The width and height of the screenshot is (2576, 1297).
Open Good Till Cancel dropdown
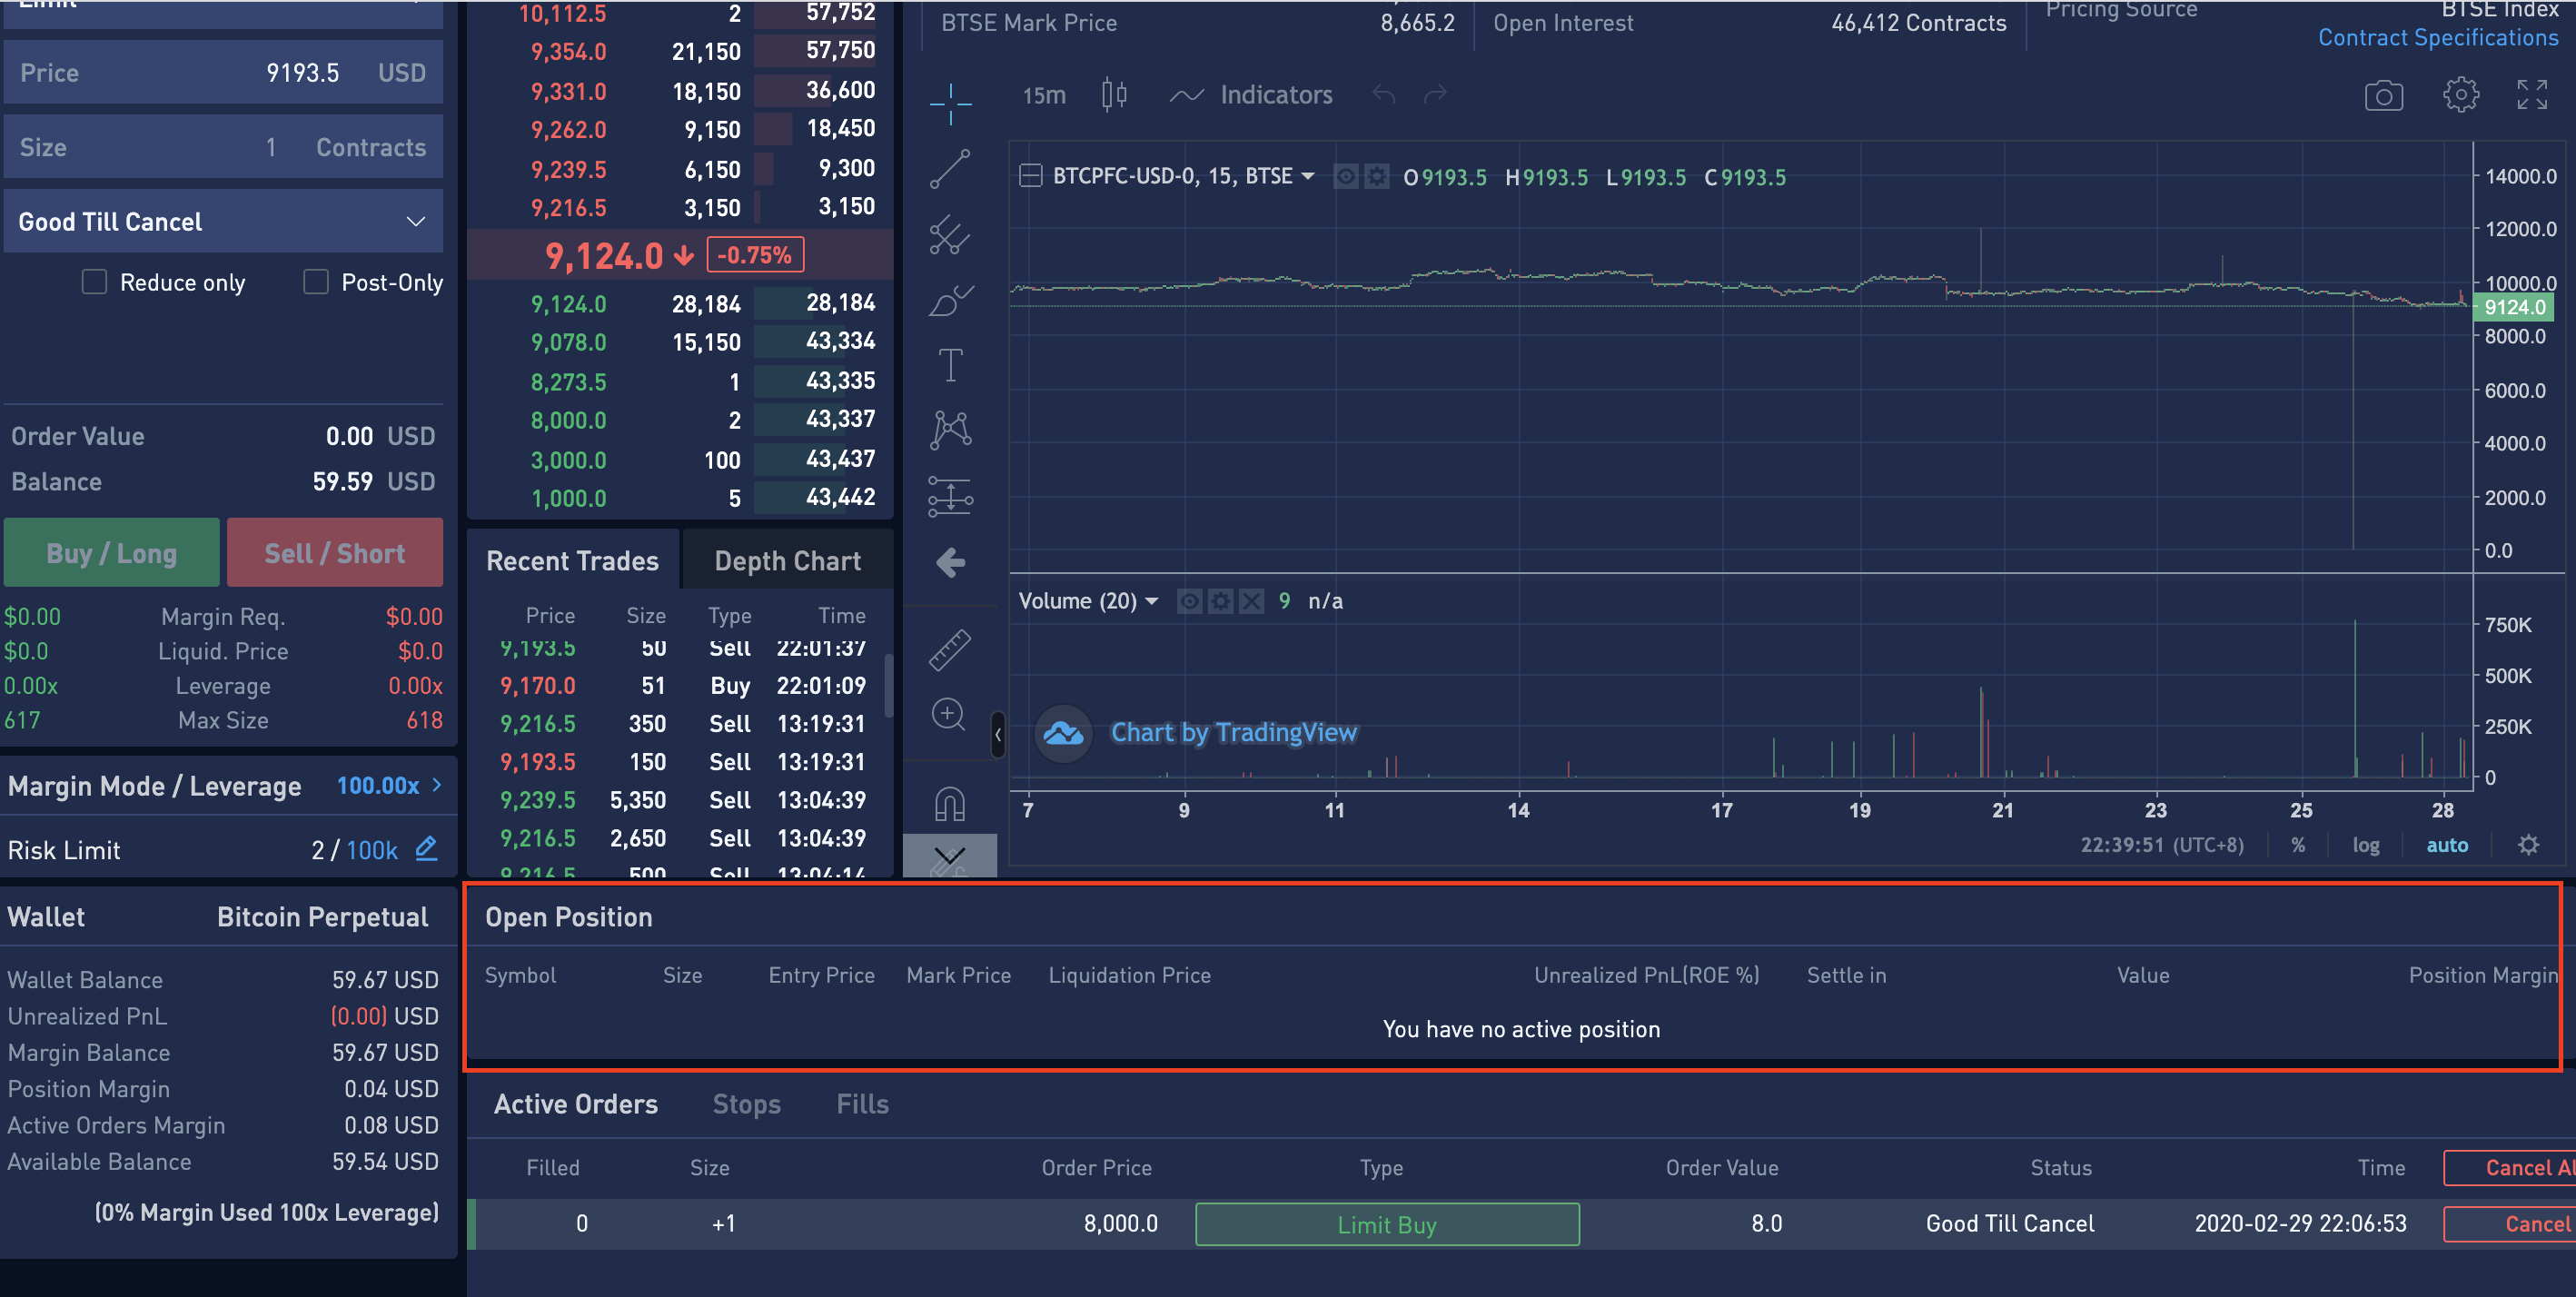[x=223, y=221]
